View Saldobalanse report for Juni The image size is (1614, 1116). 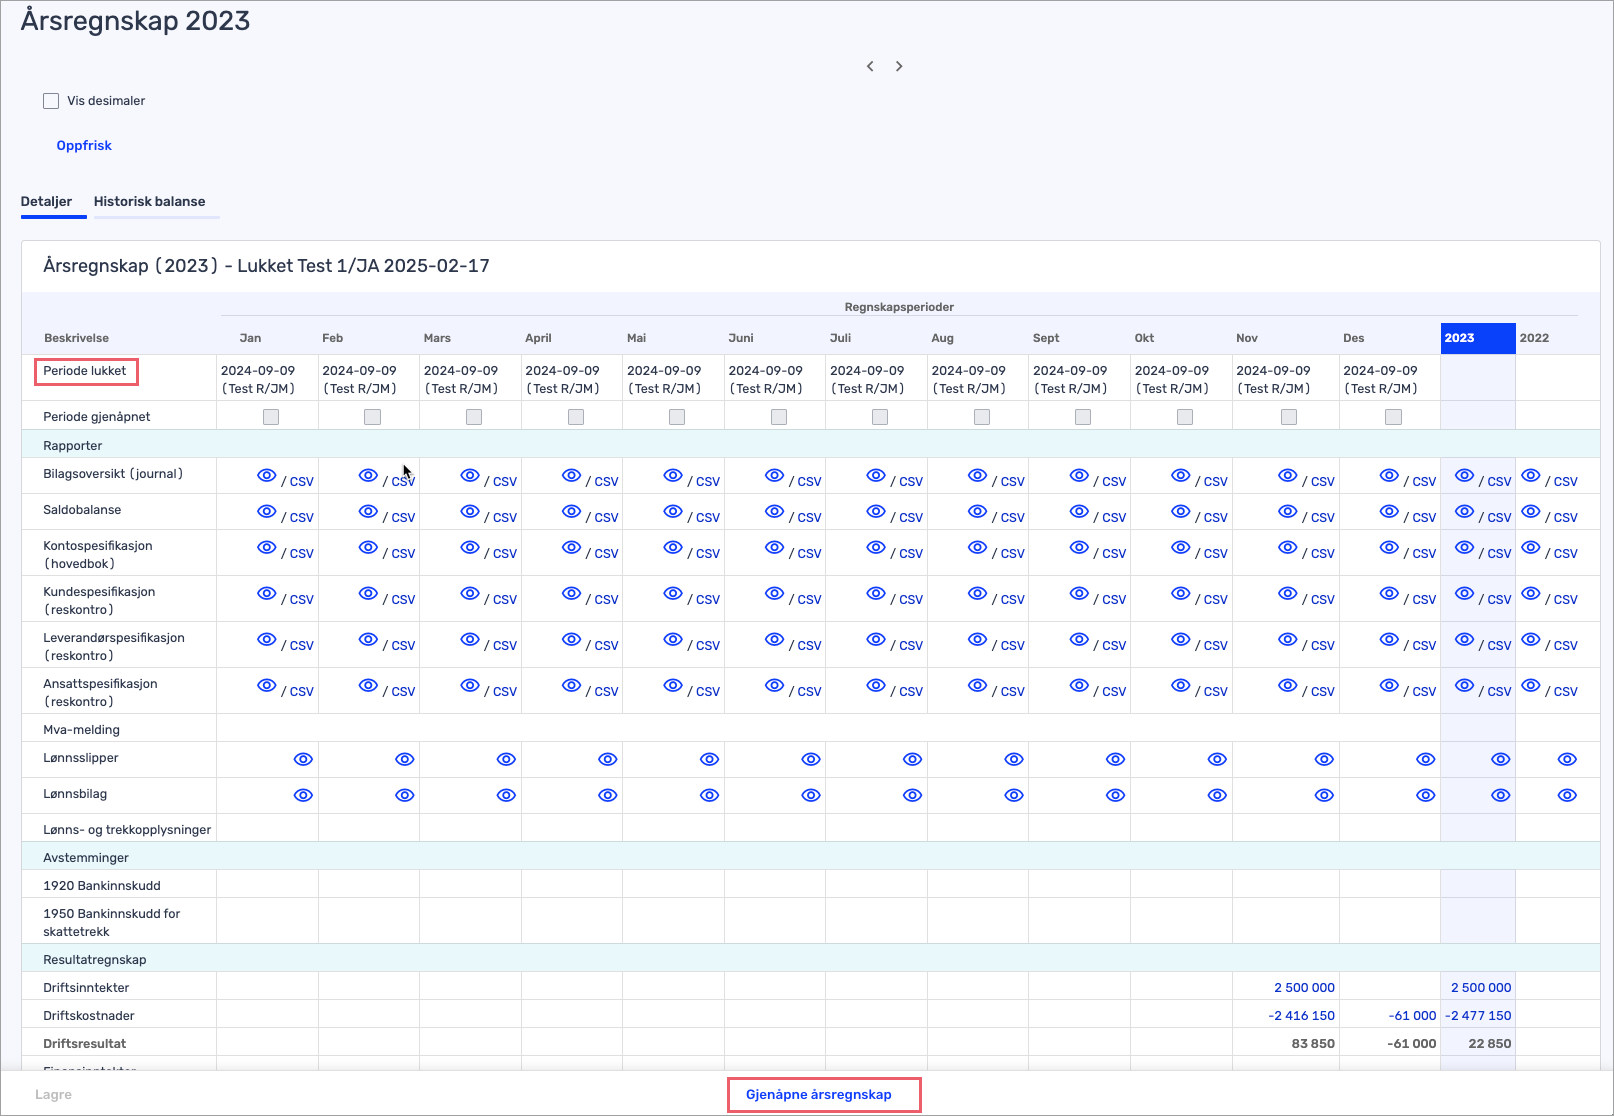click(x=774, y=512)
